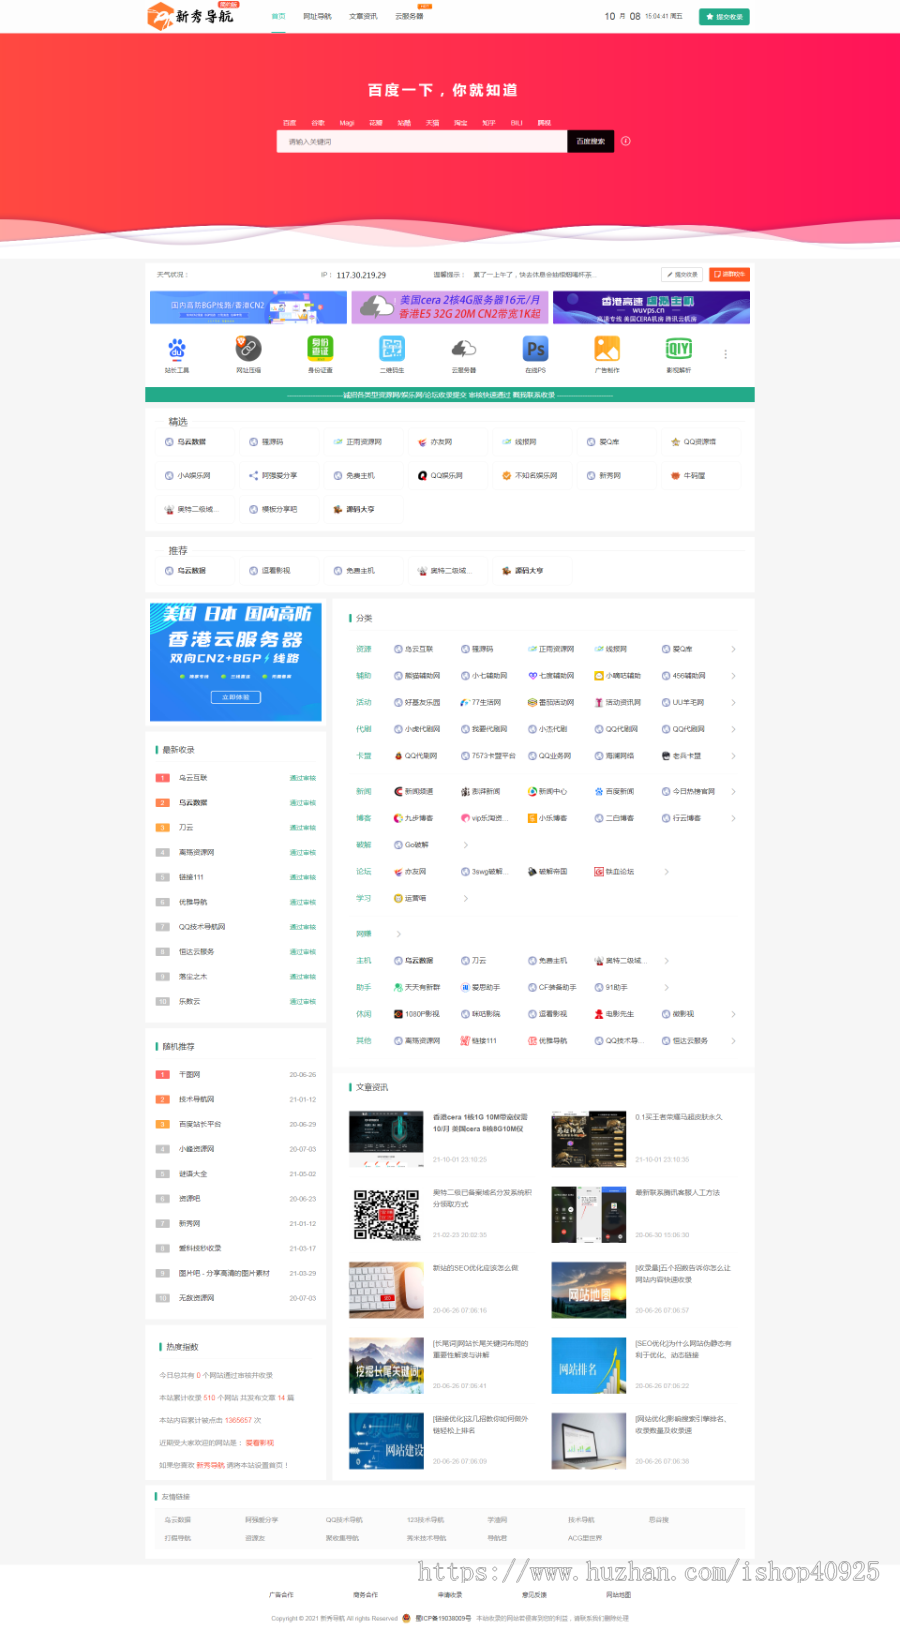Viewport: 900px width, 1644px height.
Task: Select the 首页 navigation tab
Action: (279, 17)
